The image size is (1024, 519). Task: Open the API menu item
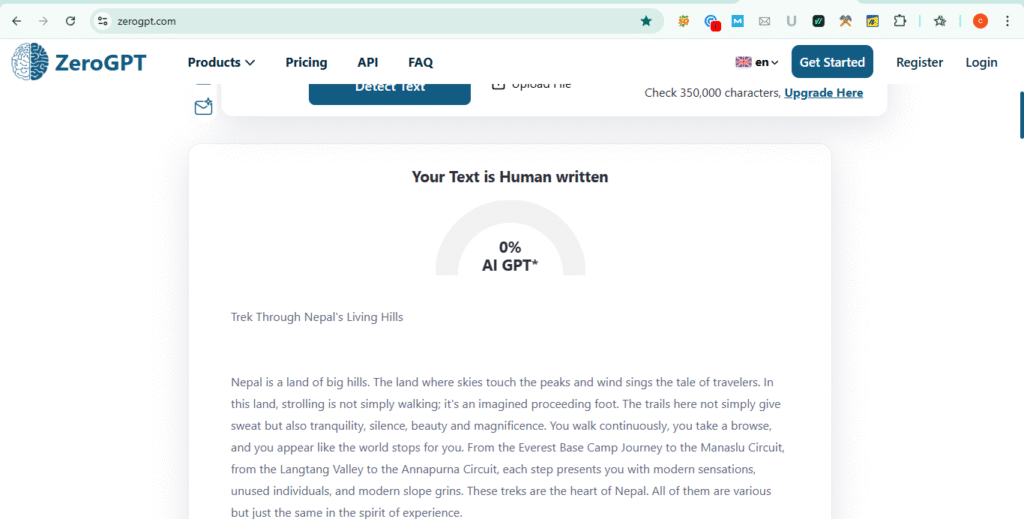pyautogui.click(x=368, y=62)
